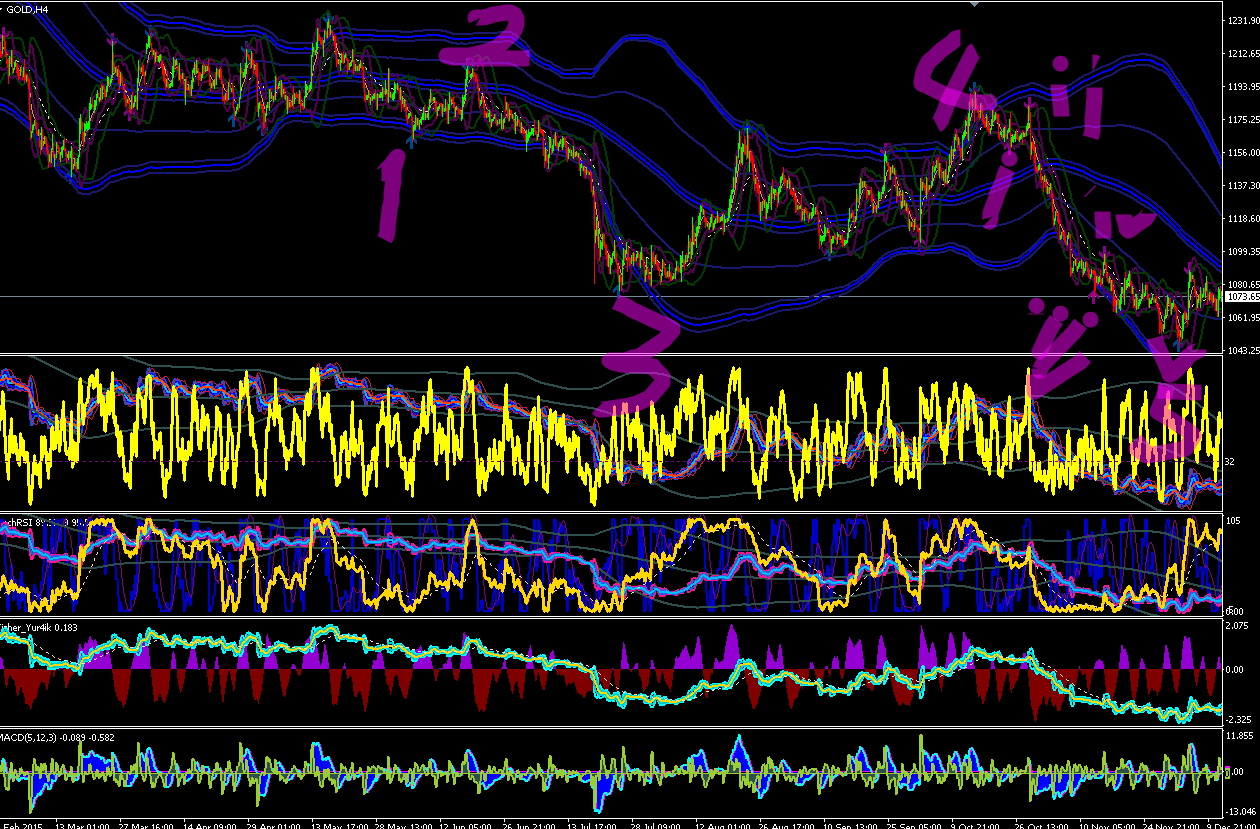
Task: Click the 105 scale value in chRSI pane
Action: coord(1234,521)
